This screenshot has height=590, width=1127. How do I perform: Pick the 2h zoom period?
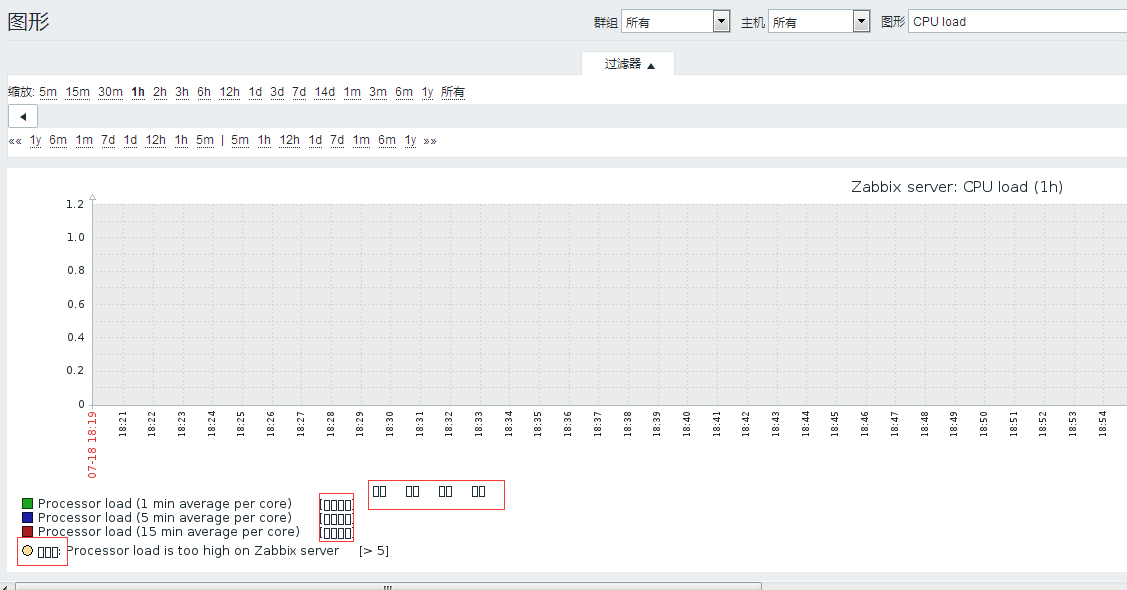tap(160, 92)
